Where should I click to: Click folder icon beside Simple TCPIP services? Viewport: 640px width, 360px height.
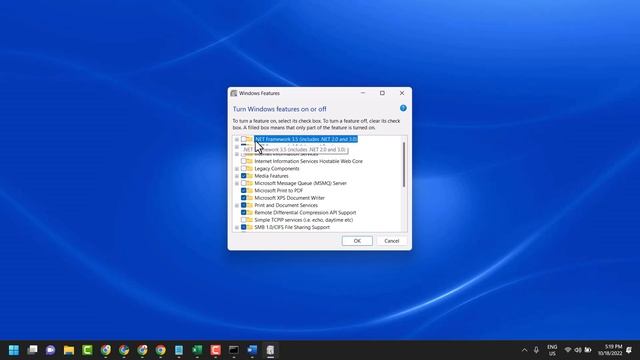pos(250,220)
